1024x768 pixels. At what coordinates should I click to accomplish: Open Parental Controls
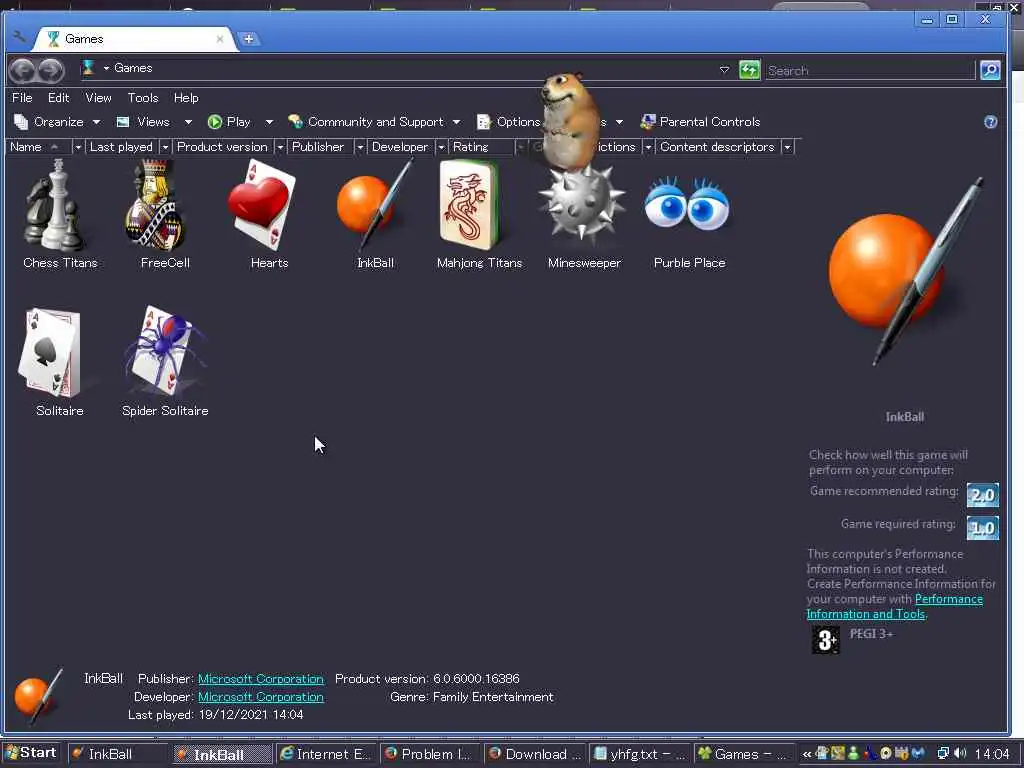pos(700,122)
